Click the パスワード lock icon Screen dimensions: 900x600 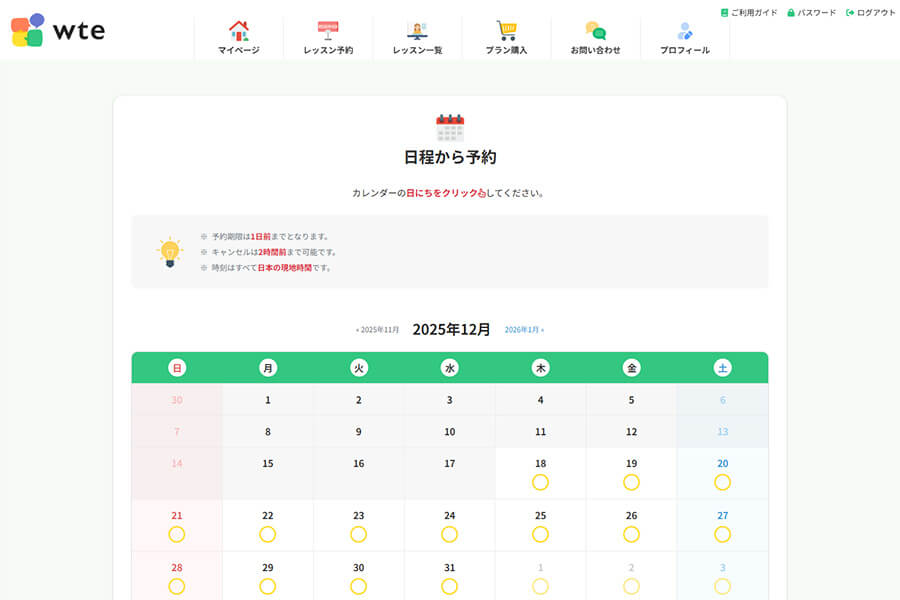point(790,13)
